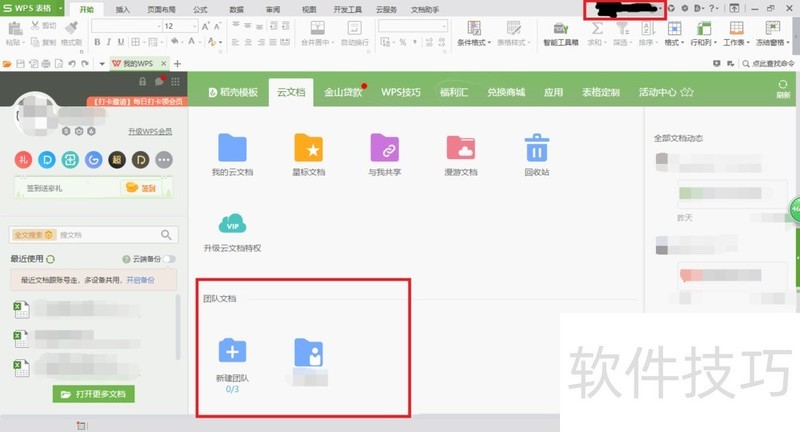Open the 星标文档 starred folder
The width and height of the screenshot is (800, 432).
308,148
